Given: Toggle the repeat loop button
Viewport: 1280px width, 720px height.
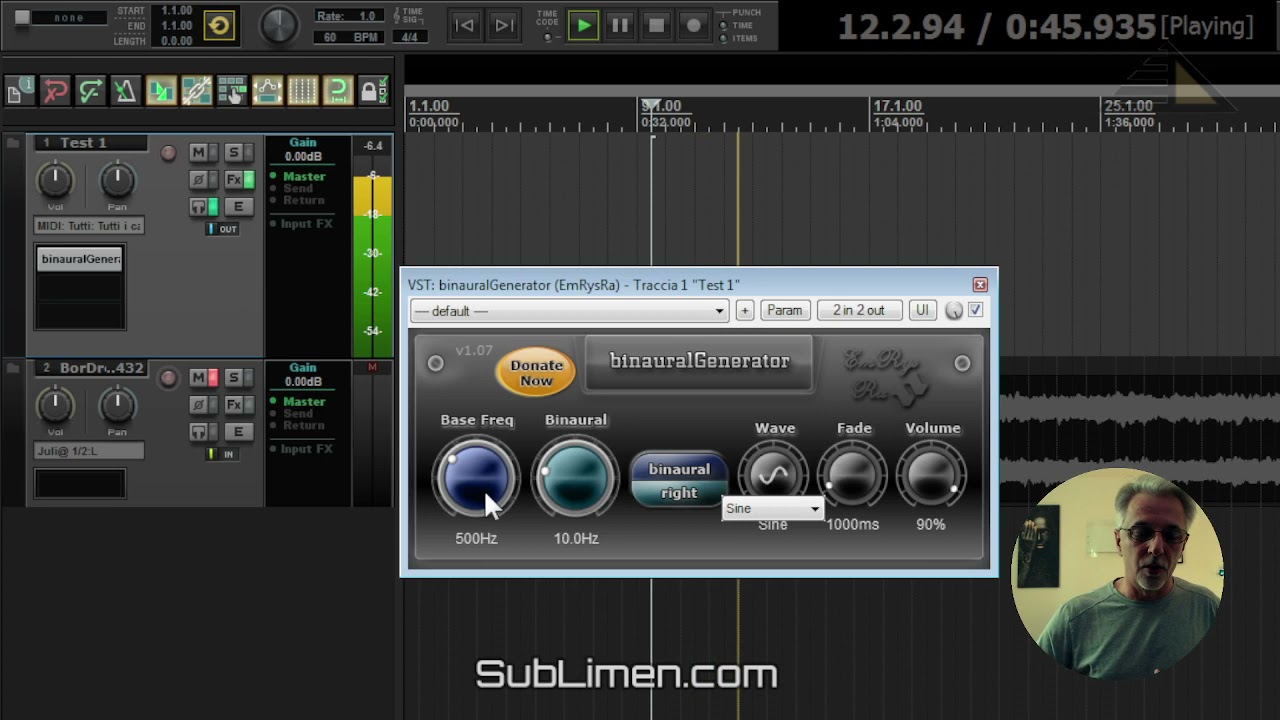Looking at the screenshot, I should pos(218,26).
